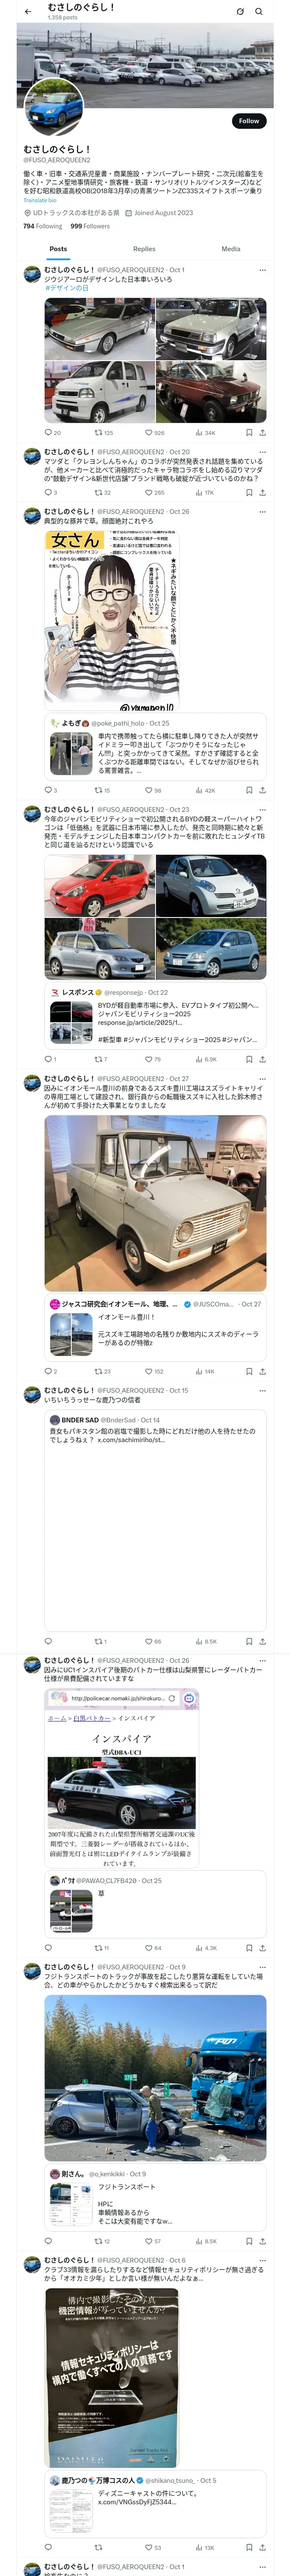Click the Translate bio link
The height and width of the screenshot is (2576, 290).
click(x=40, y=200)
